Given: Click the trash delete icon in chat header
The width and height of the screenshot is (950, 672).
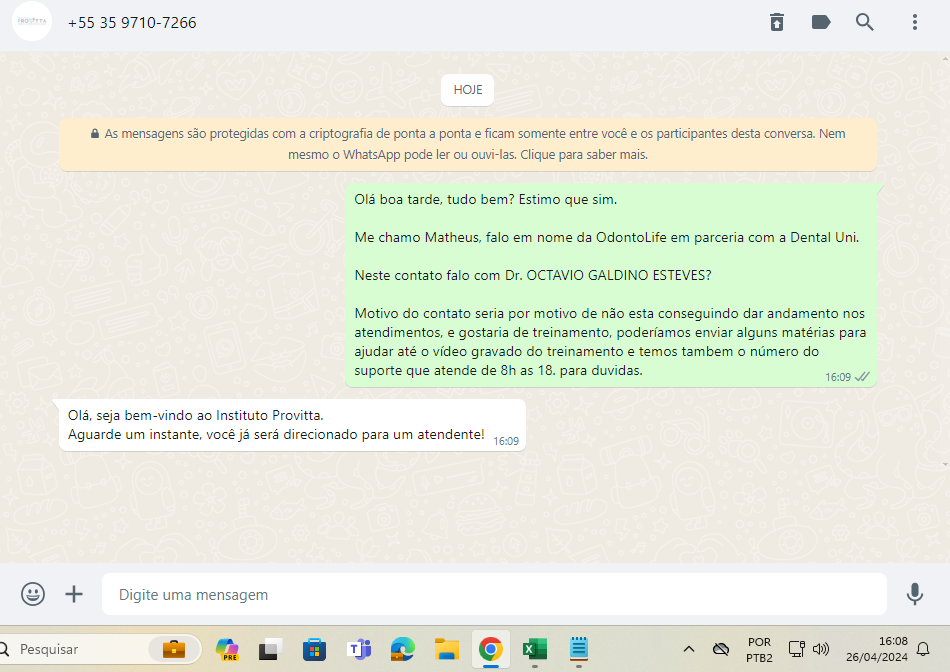Looking at the screenshot, I should click(x=777, y=22).
